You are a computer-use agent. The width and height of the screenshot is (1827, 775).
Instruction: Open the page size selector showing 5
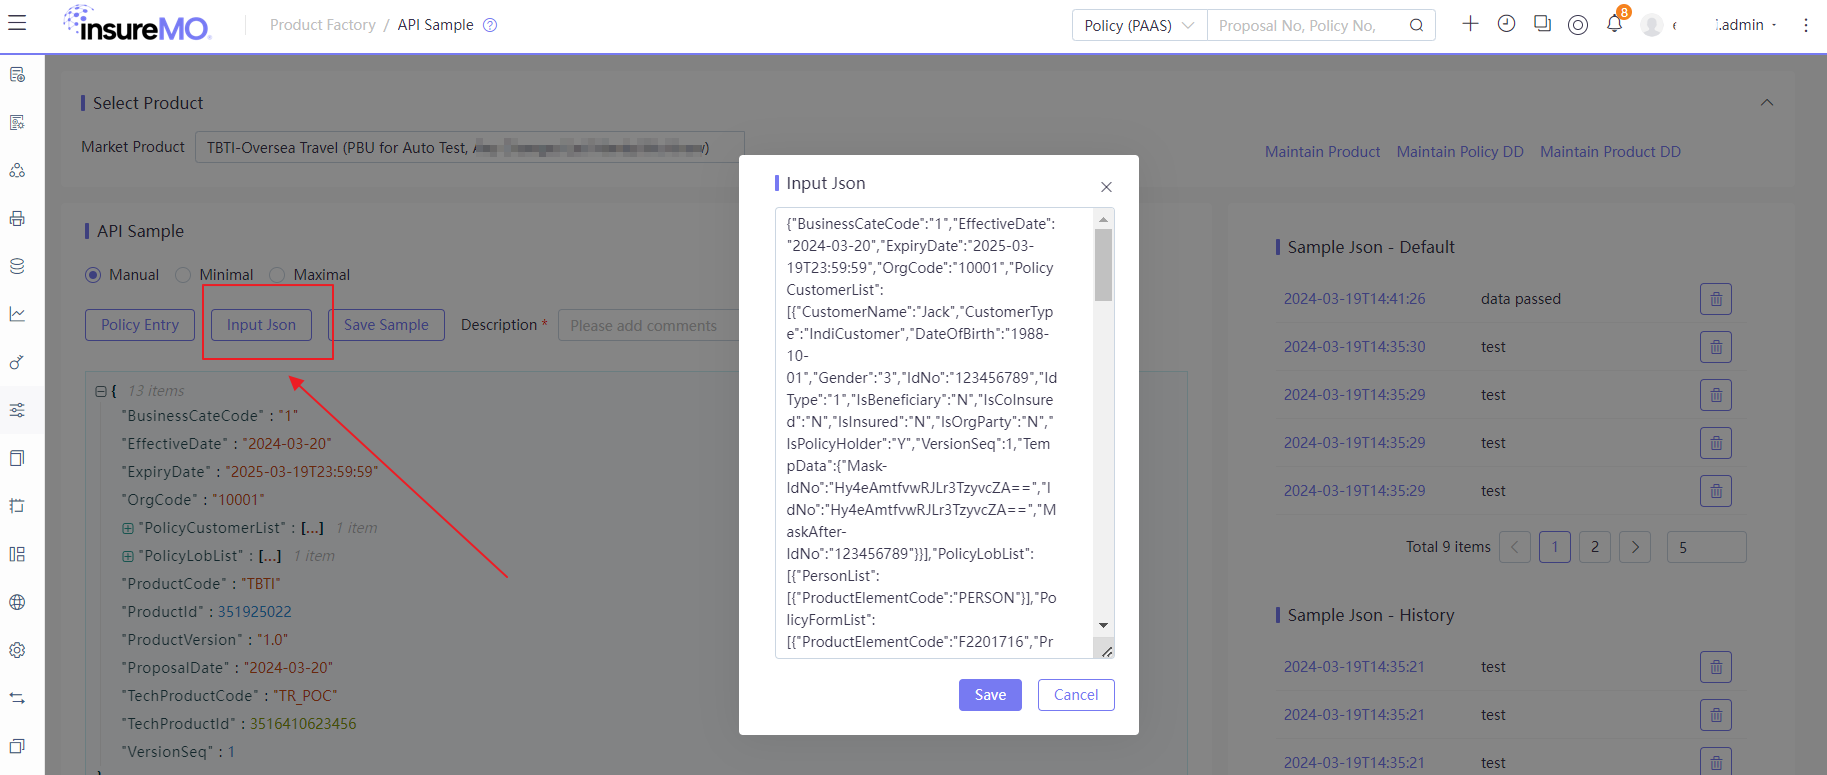[x=1706, y=547]
